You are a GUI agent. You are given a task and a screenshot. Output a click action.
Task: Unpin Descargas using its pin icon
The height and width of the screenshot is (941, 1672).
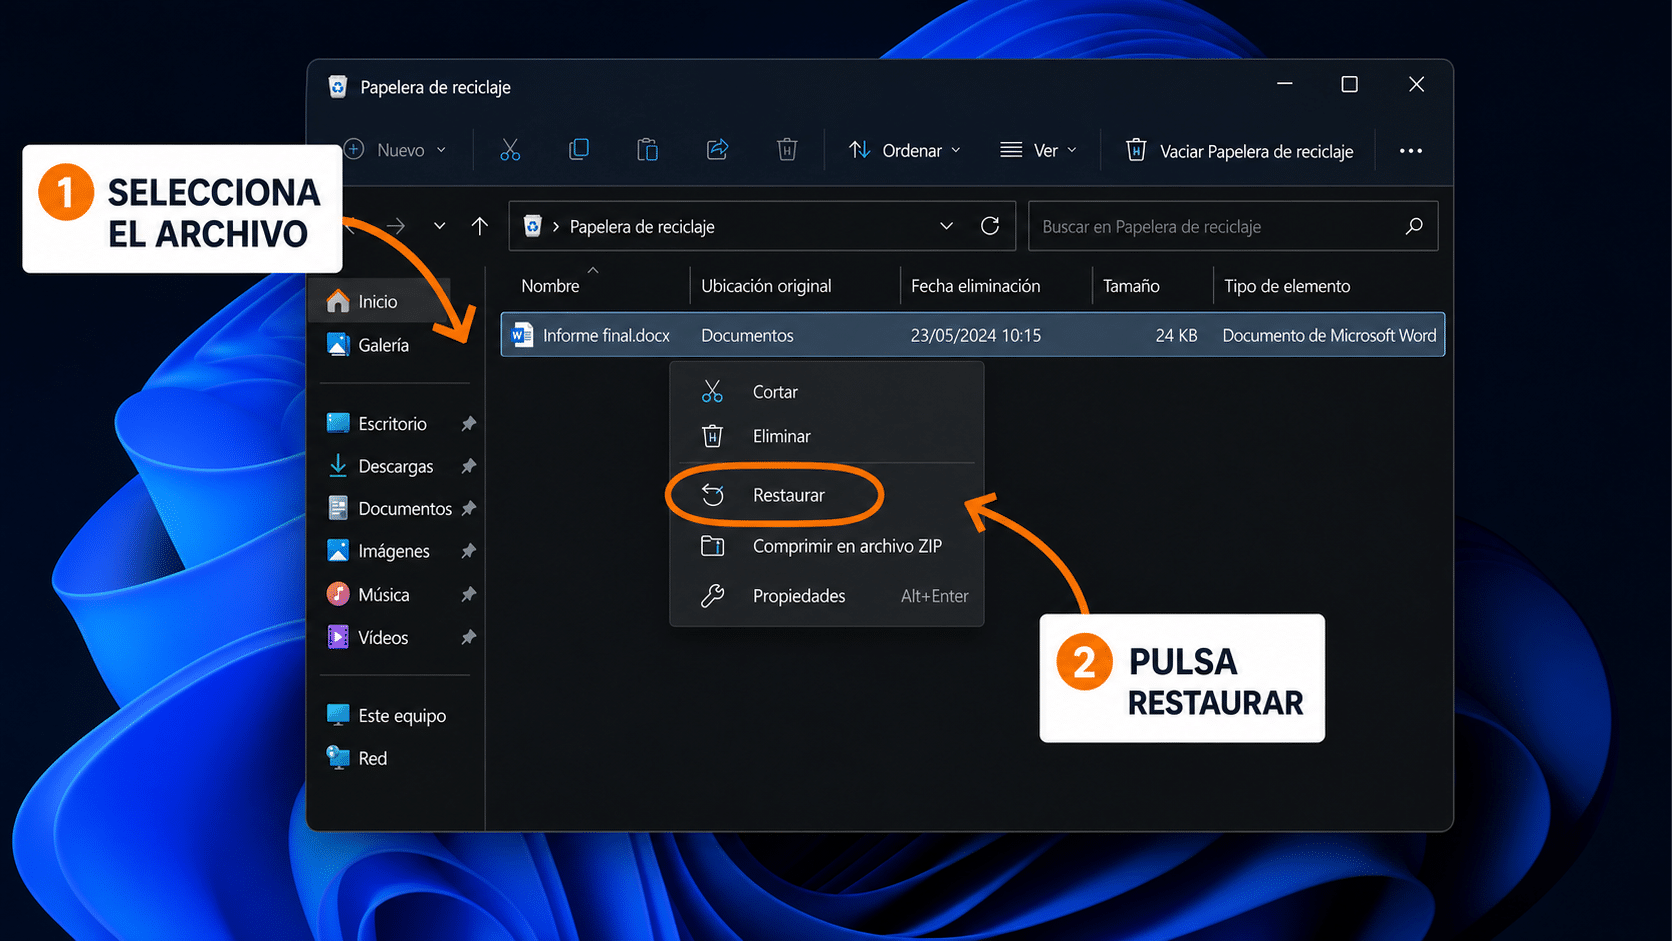coord(468,466)
